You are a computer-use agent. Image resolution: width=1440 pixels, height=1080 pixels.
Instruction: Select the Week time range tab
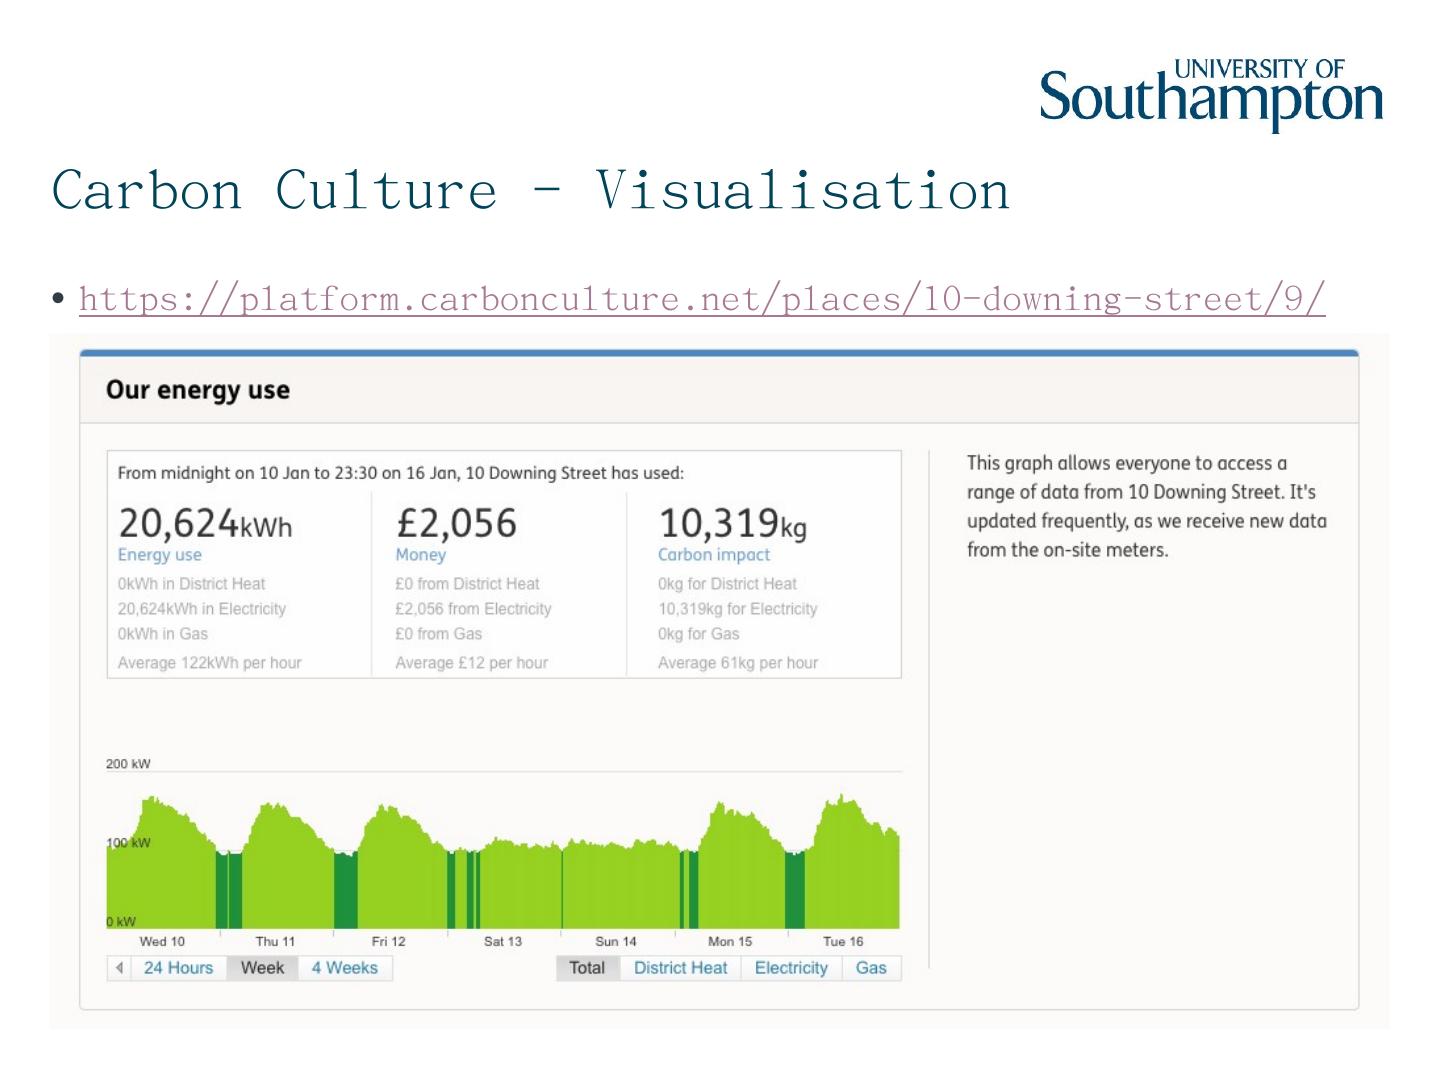tap(262, 968)
